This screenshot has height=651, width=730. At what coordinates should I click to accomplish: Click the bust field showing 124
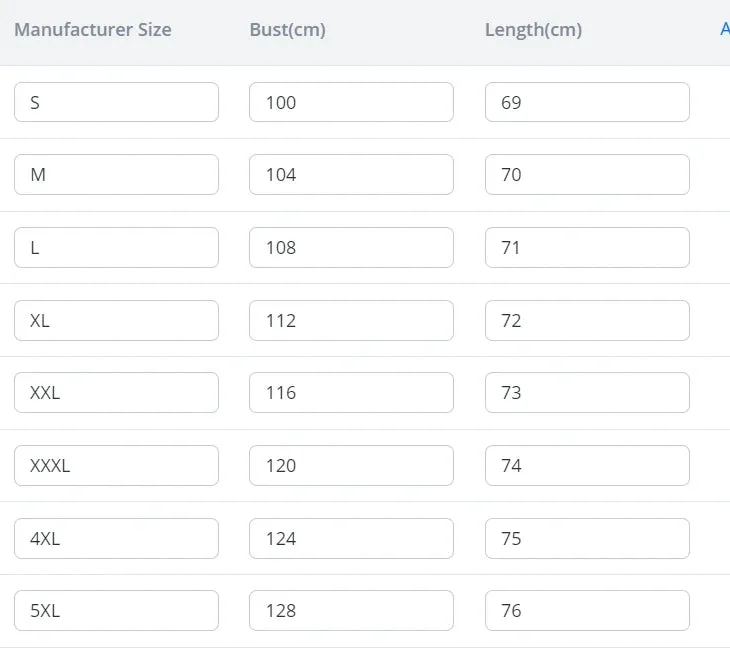pos(351,538)
